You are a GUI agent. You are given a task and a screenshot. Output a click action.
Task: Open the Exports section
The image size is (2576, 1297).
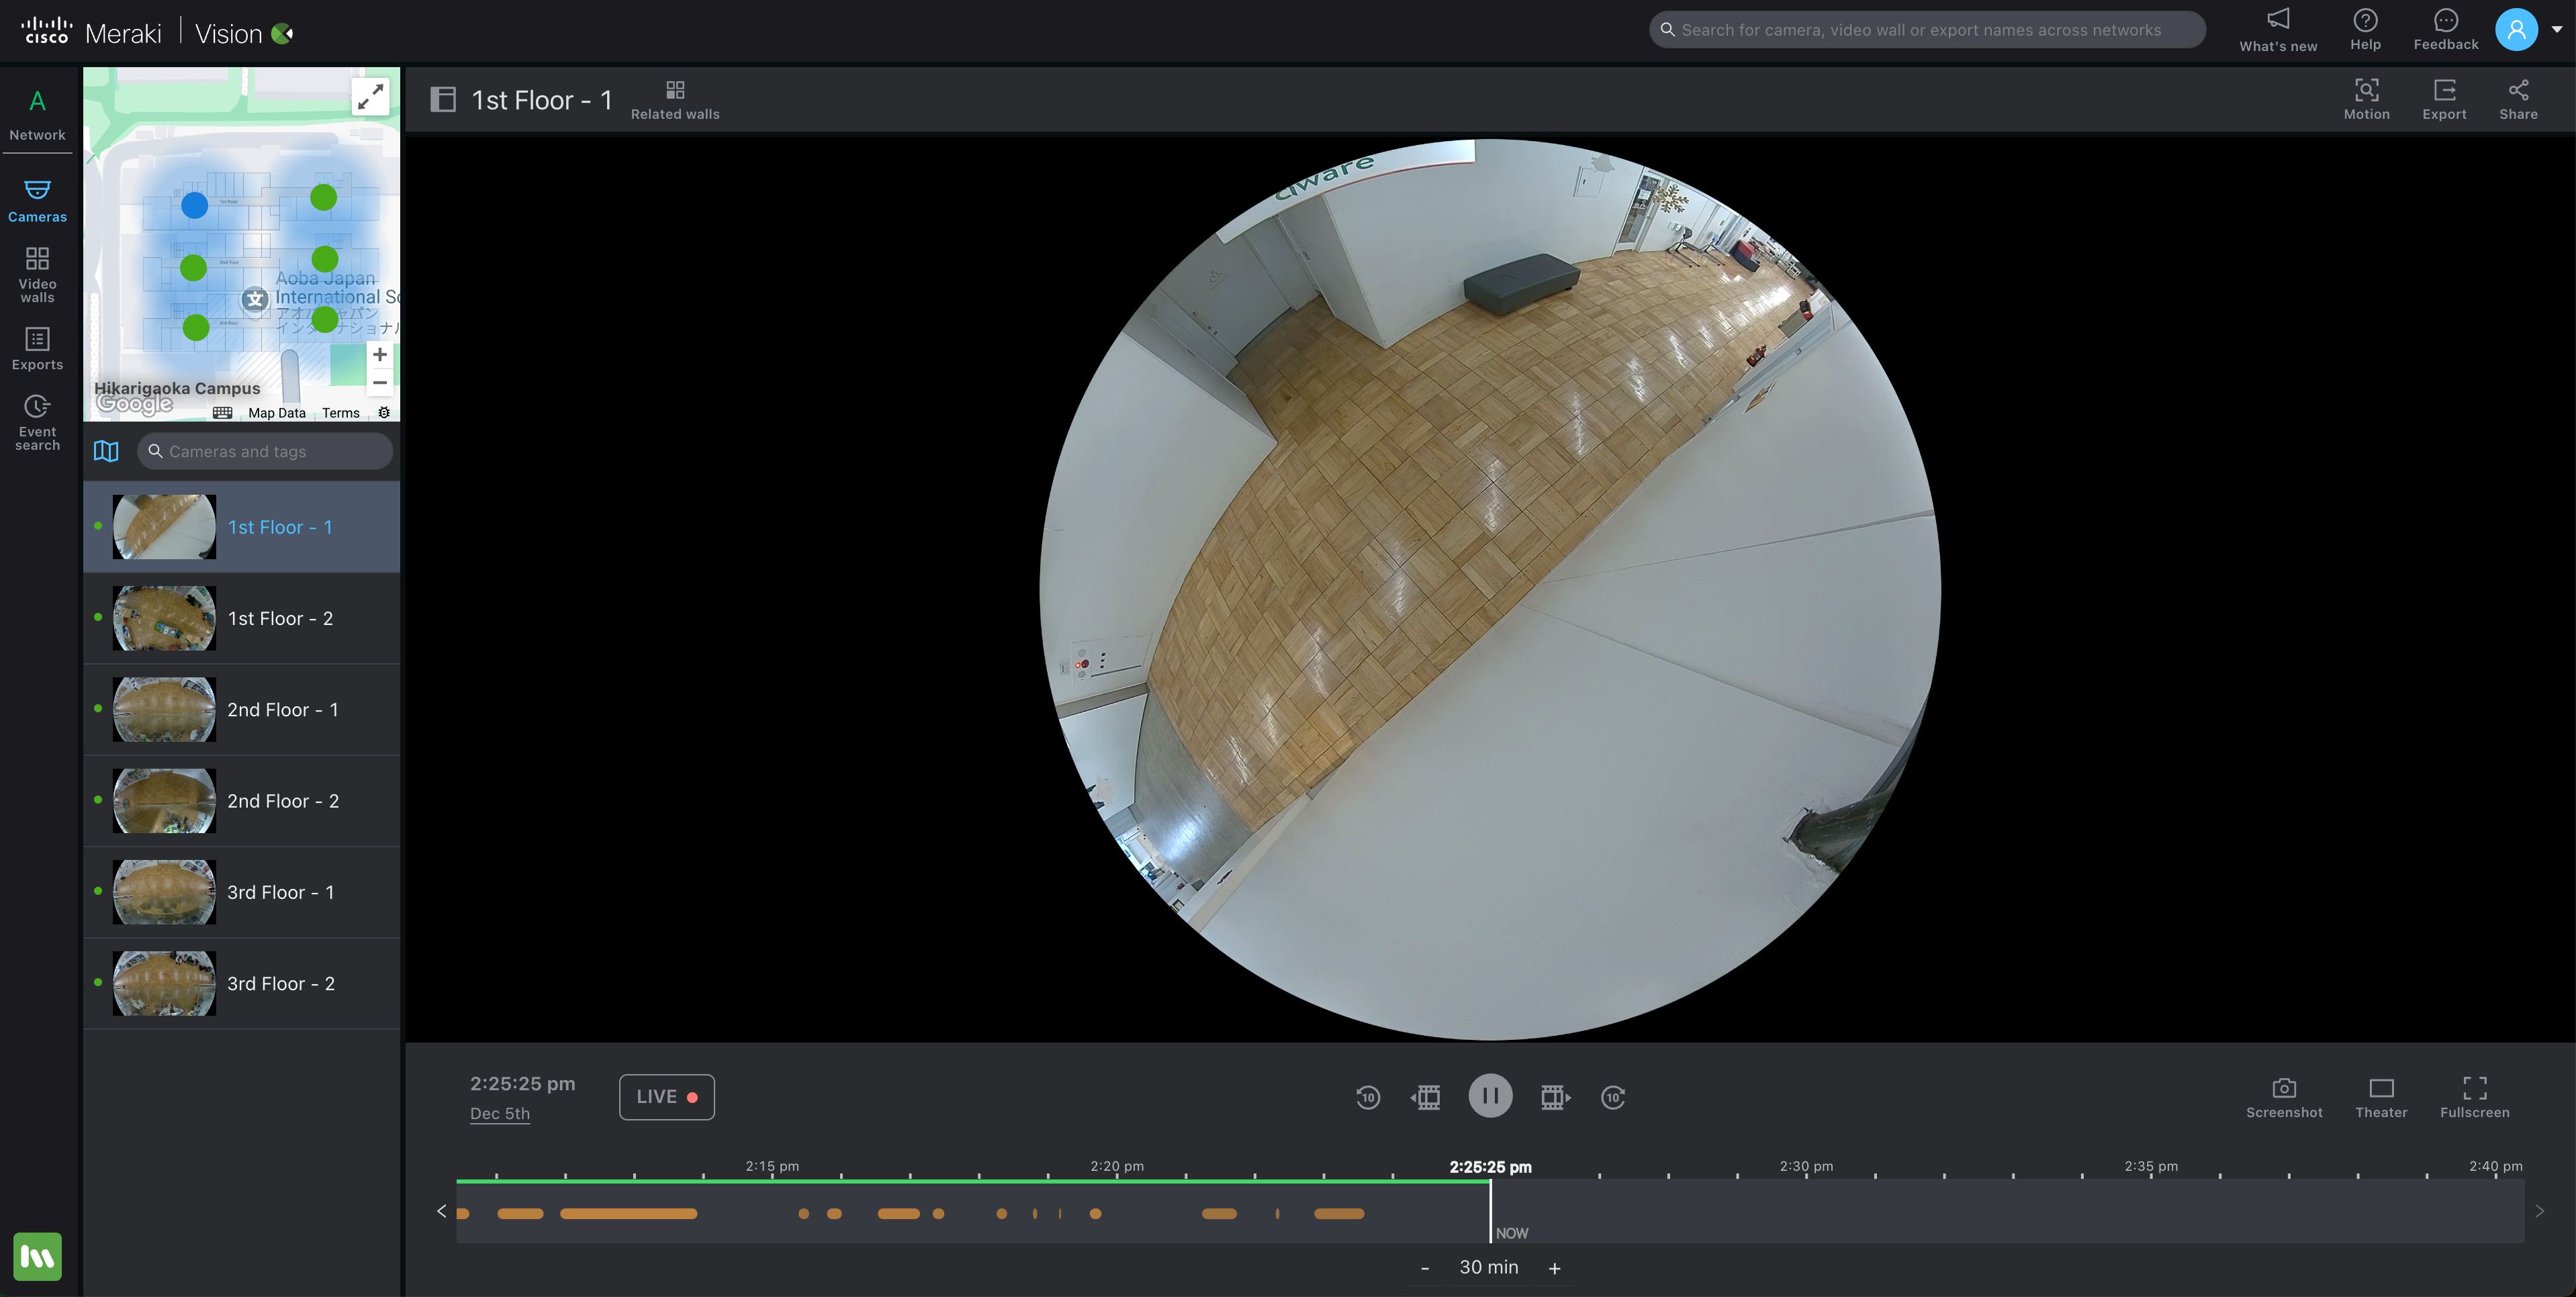pos(37,349)
